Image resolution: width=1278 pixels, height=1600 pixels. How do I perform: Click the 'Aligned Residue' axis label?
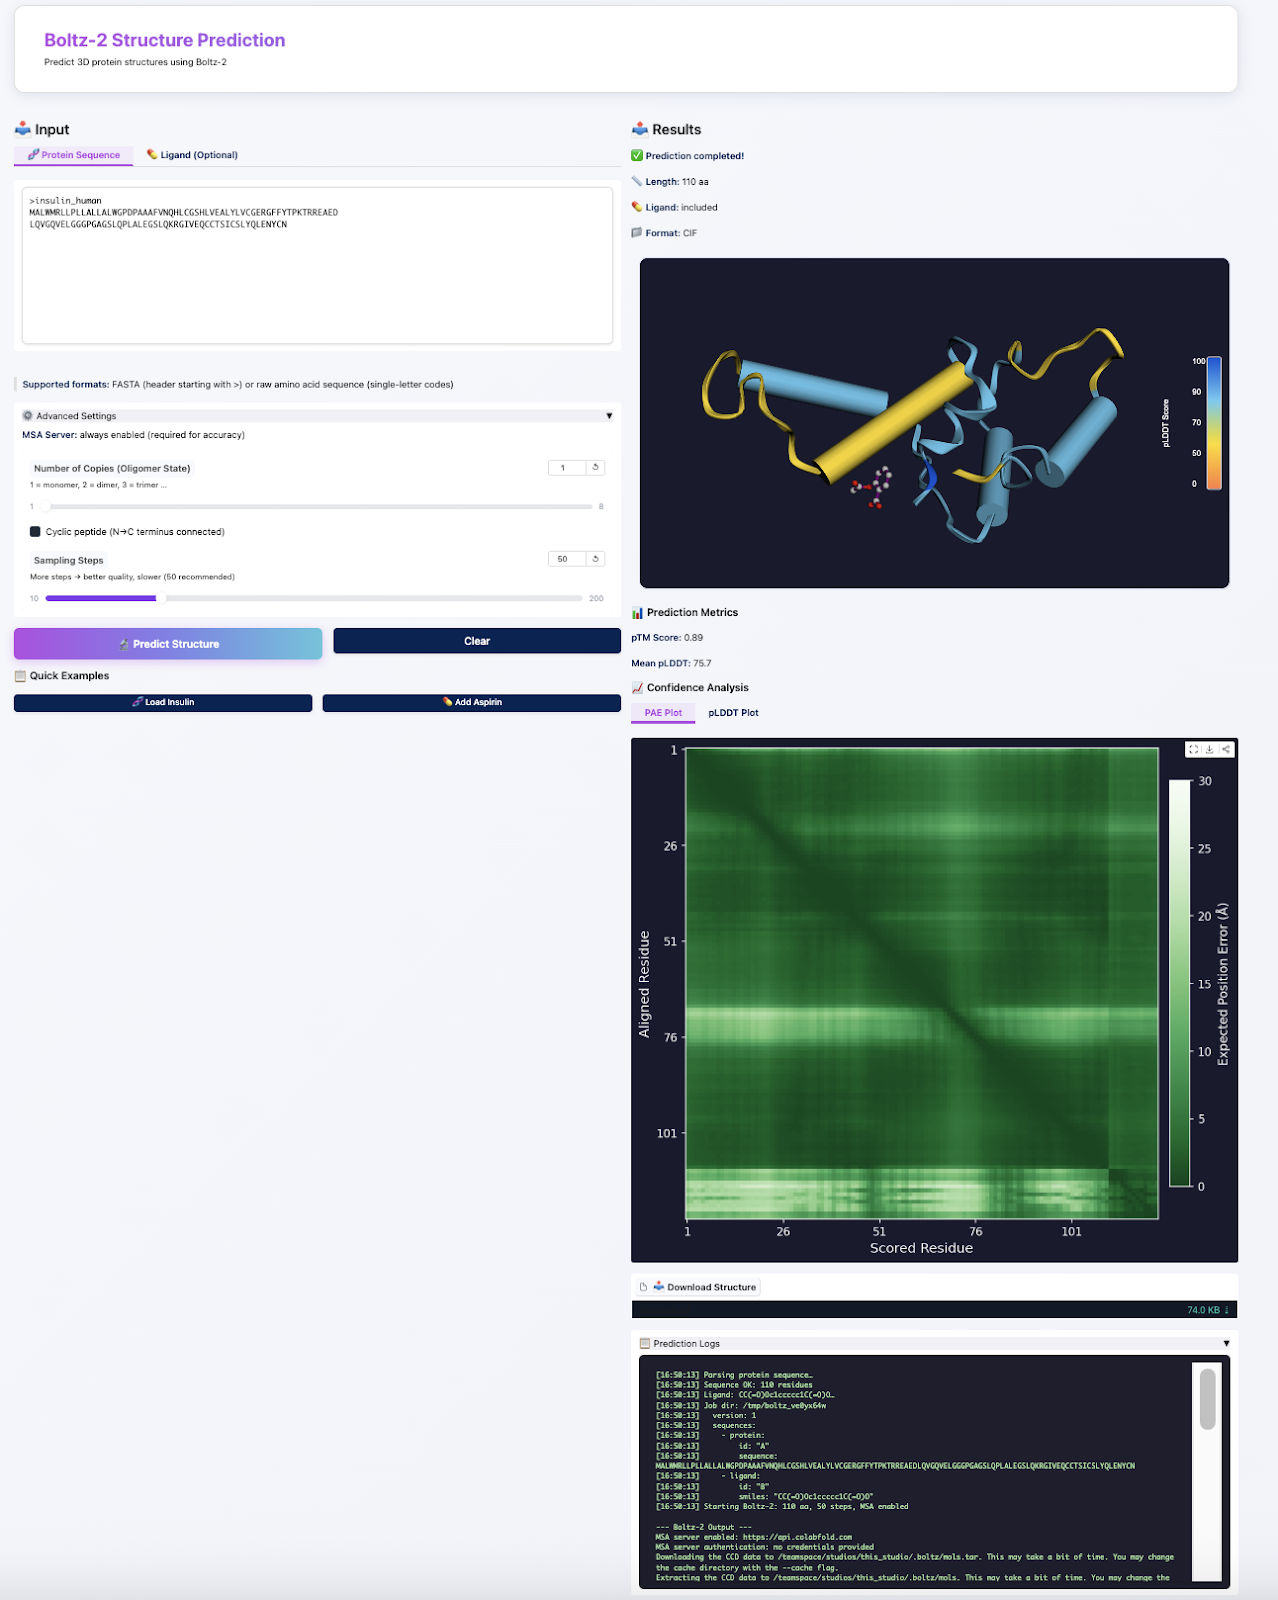coord(644,984)
